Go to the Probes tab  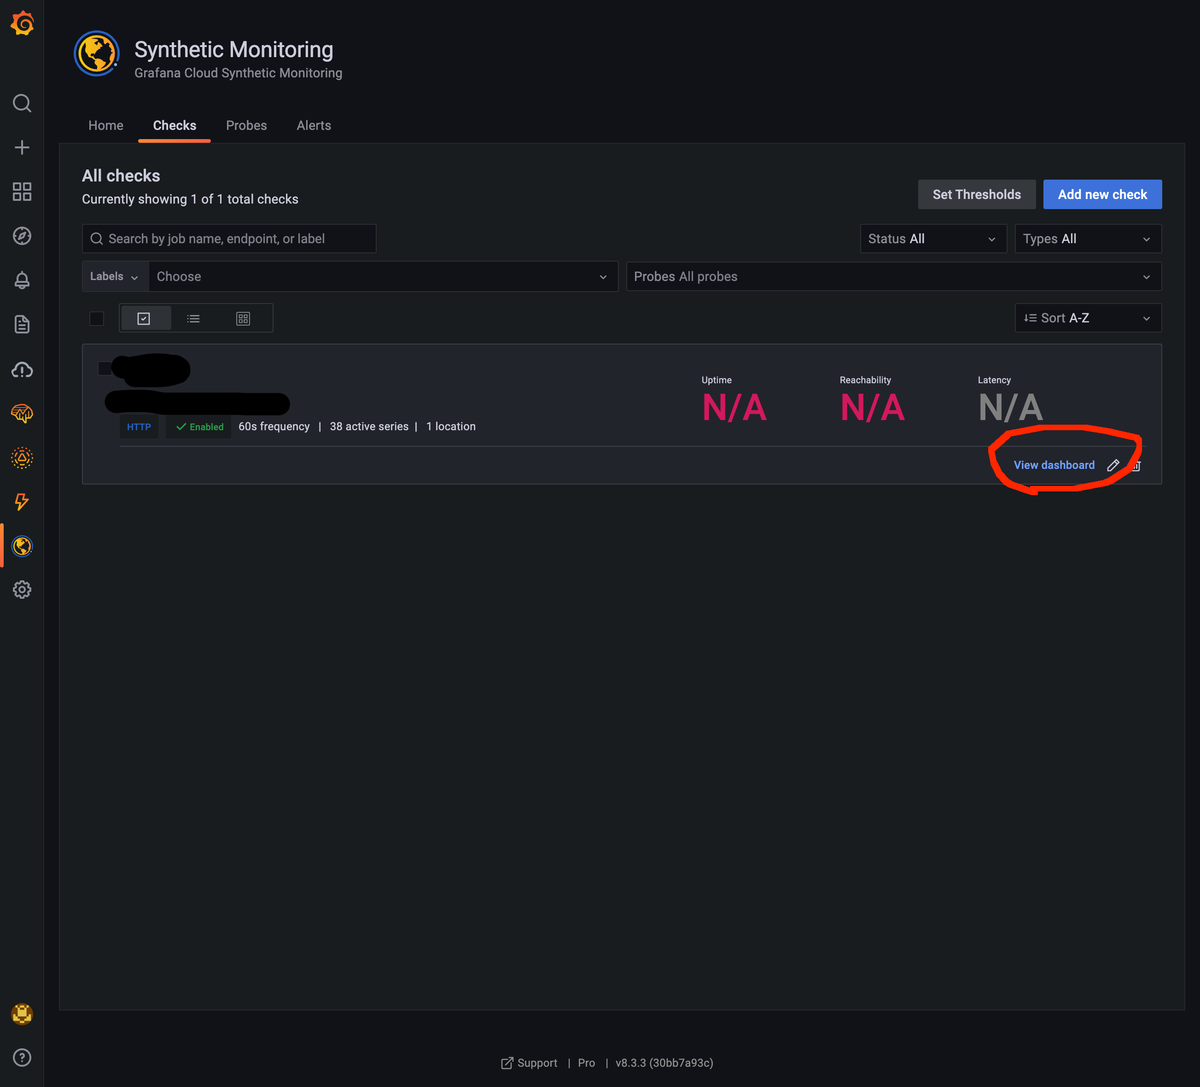246,125
